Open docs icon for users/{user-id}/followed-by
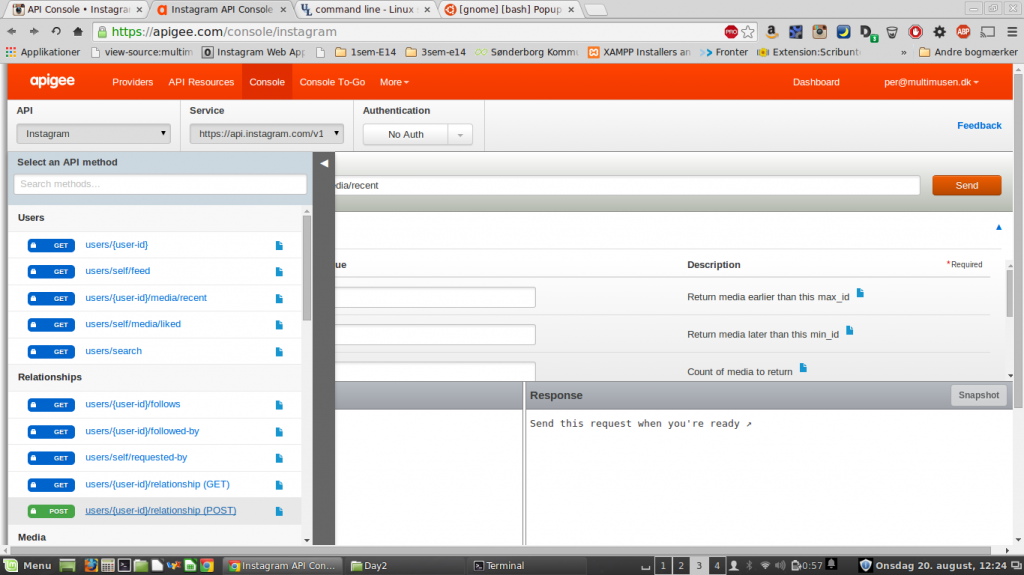The image size is (1024, 575). (x=279, y=432)
